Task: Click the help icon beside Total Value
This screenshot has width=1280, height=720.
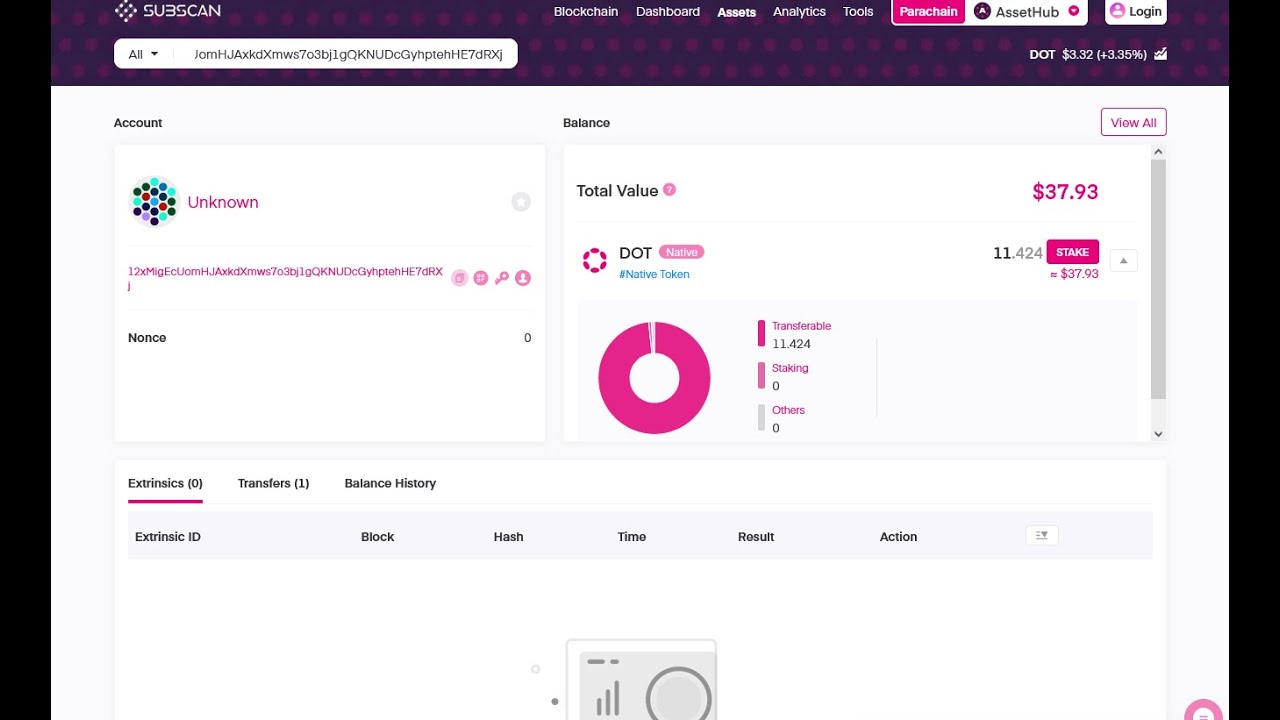Action: coord(669,189)
